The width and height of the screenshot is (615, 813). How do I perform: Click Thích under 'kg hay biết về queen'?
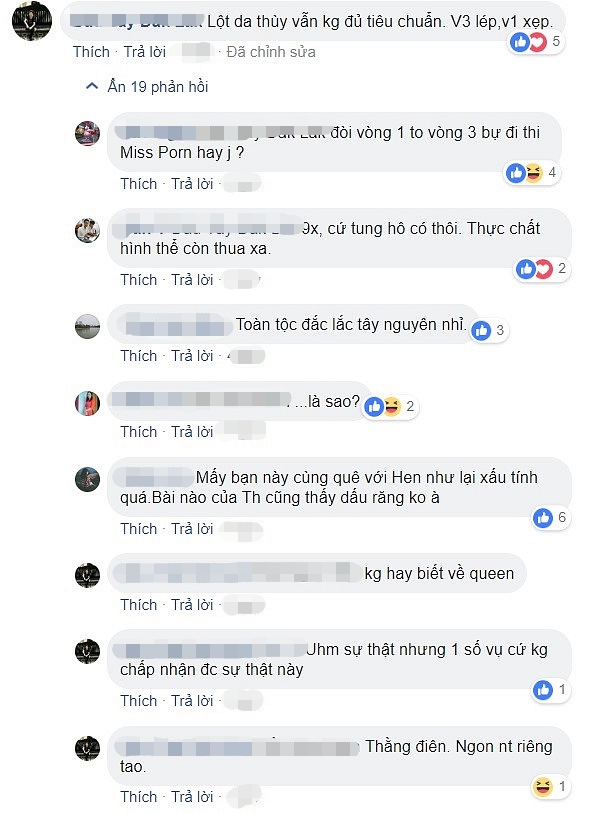(138, 605)
